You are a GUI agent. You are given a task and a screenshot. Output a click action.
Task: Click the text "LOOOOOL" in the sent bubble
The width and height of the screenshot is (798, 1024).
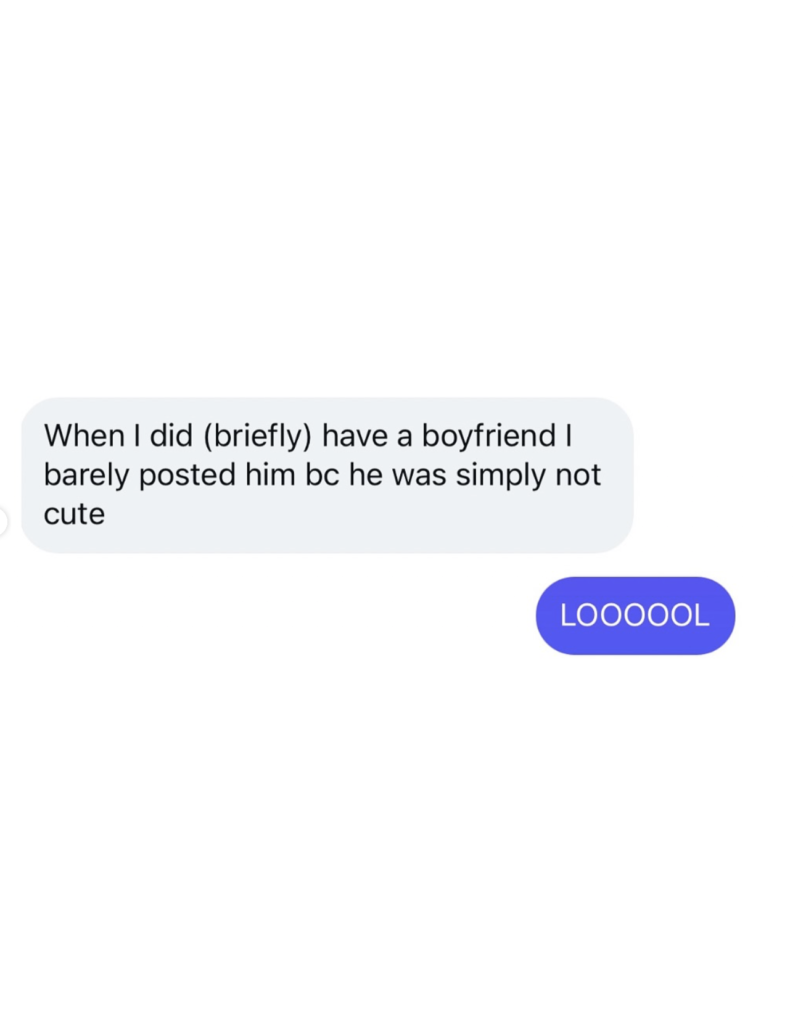point(635,615)
